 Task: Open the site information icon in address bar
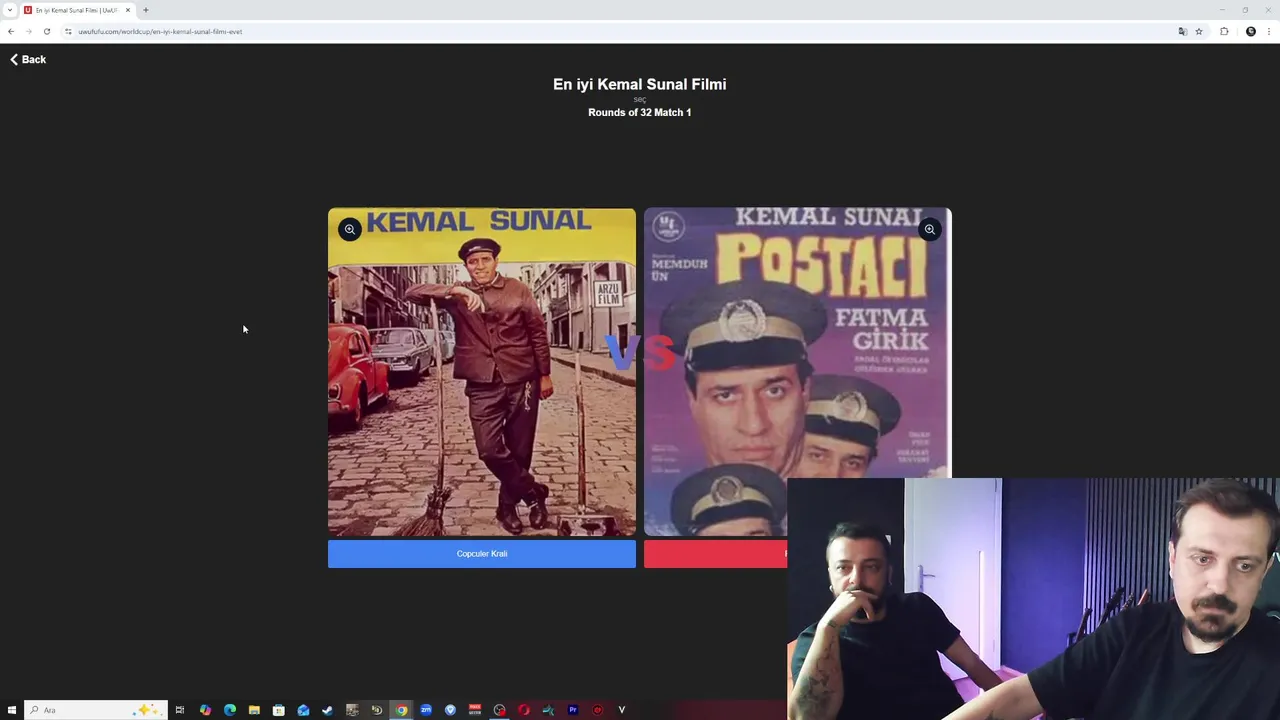68,31
